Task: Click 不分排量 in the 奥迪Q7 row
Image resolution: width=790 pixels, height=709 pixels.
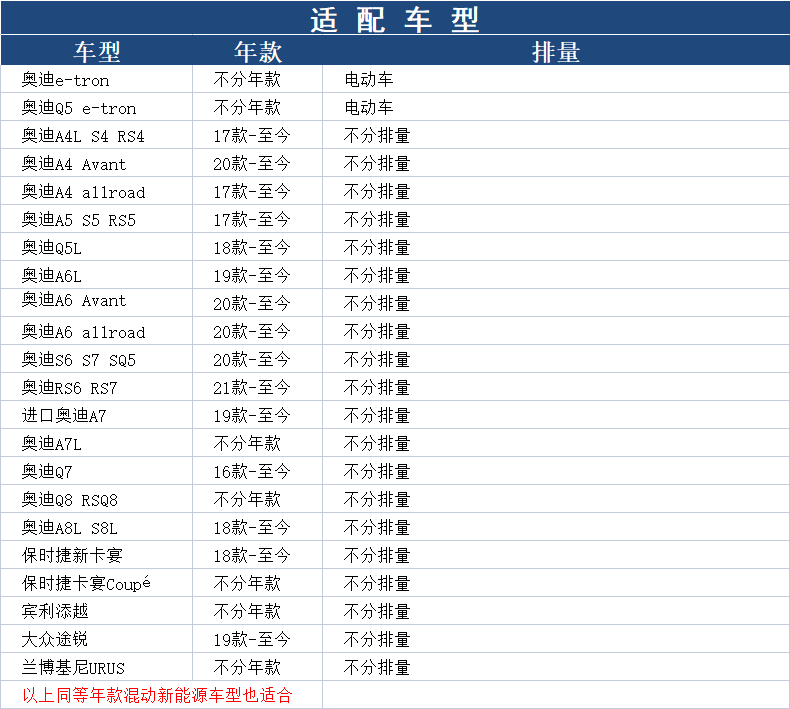Action: pyautogui.click(x=377, y=472)
